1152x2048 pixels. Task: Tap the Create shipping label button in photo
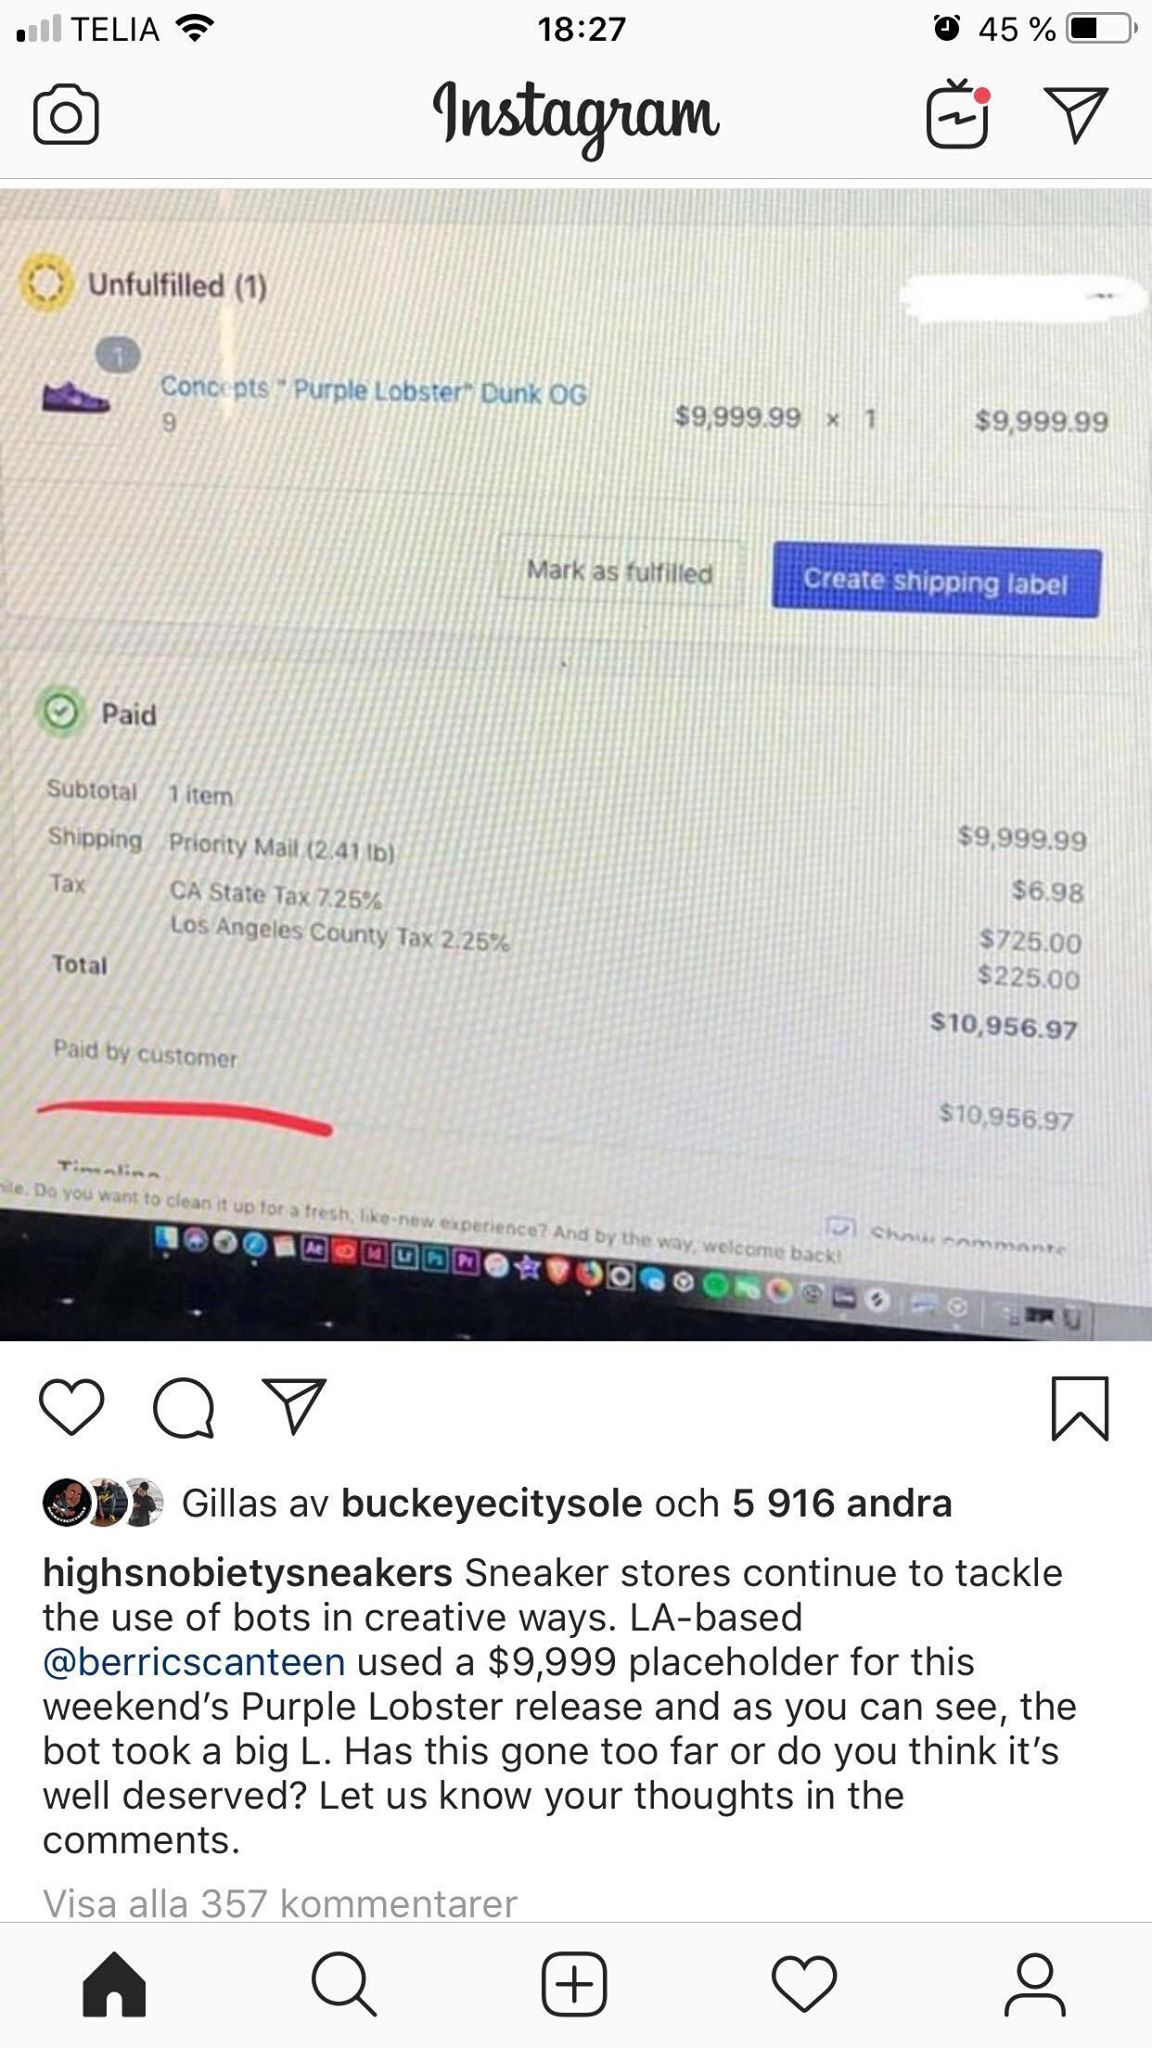936,580
